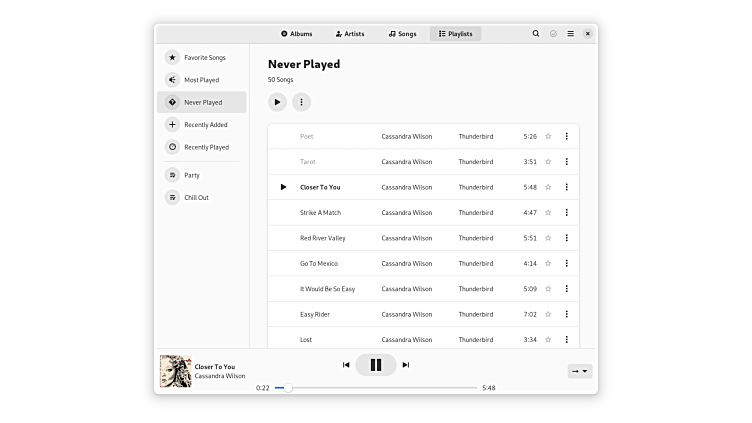Toggle favorite star for Strike A Match
The height and width of the screenshot is (423, 752).
pyautogui.click(x=548, y=213)
